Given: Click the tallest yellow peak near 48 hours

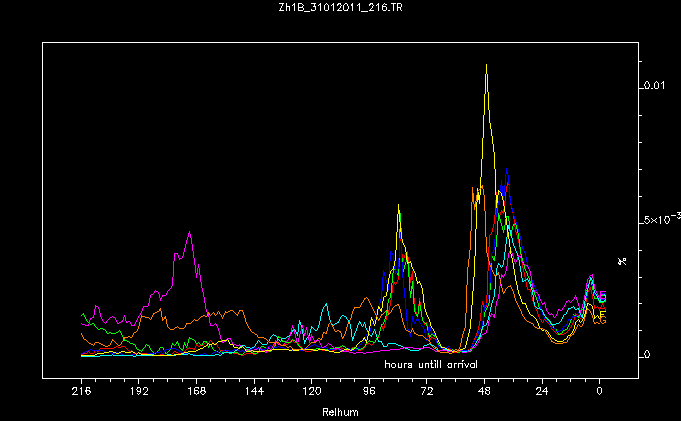Looking at the screenshot, I should 486,66.
